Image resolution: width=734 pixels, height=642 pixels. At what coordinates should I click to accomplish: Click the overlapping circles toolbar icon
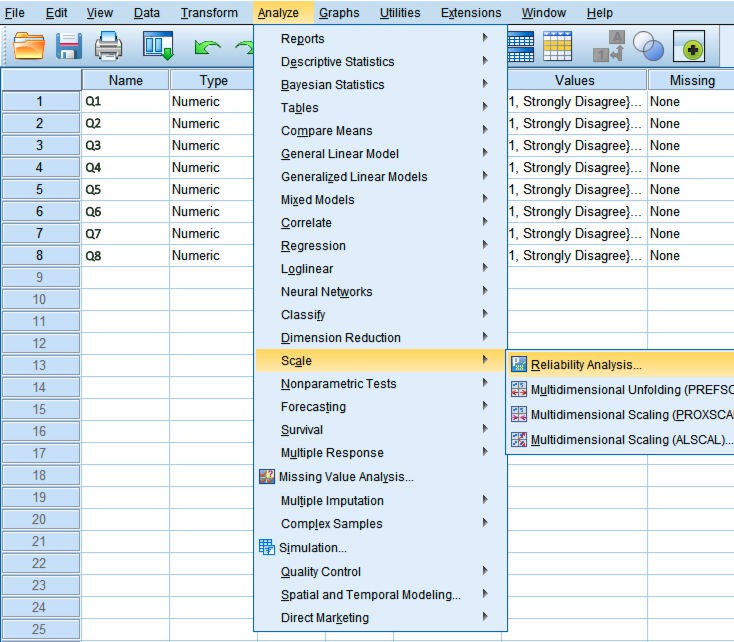[648, 46]
